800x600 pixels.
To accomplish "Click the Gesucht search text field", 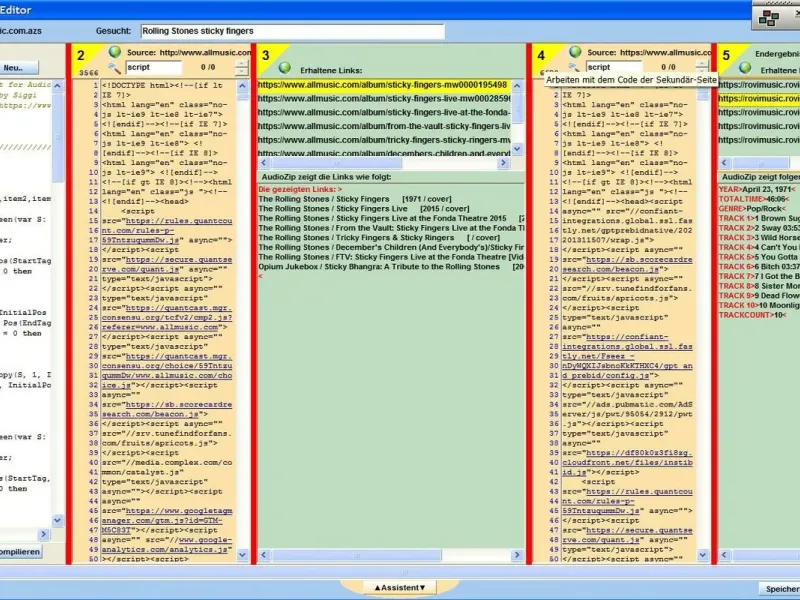I will (x=292, y=31).
